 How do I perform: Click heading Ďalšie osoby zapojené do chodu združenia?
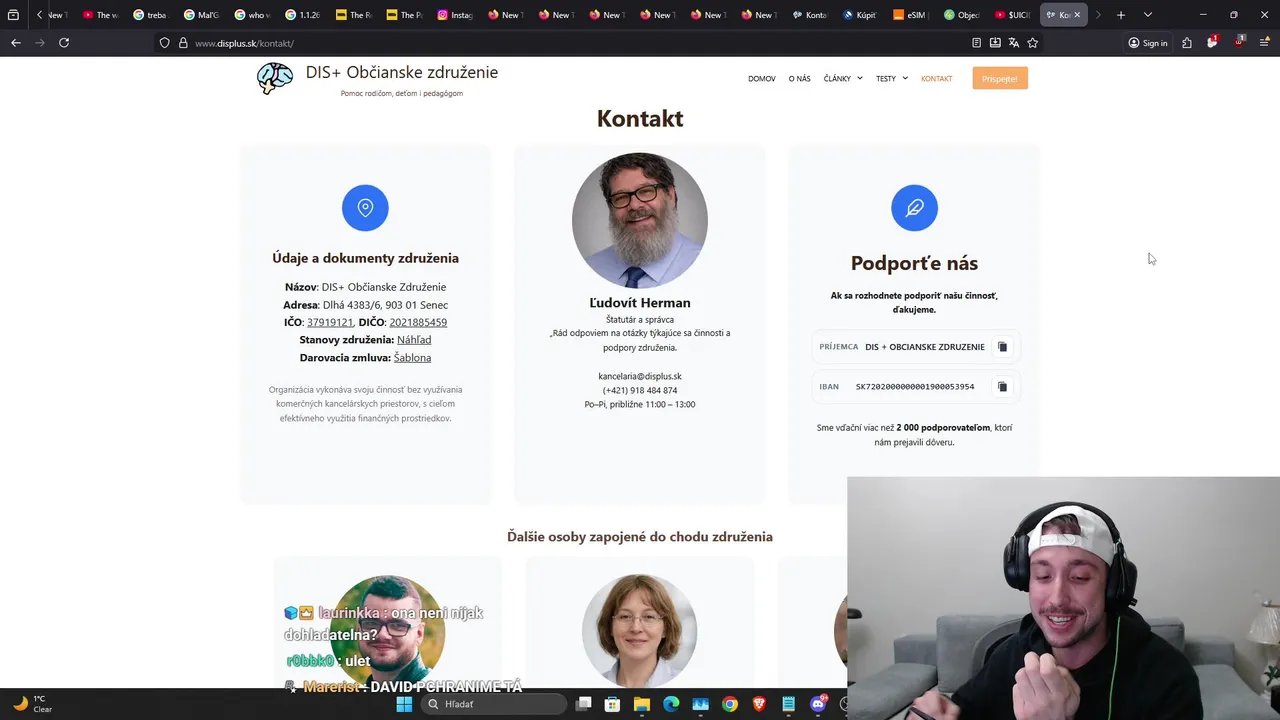tap(640, 537)
